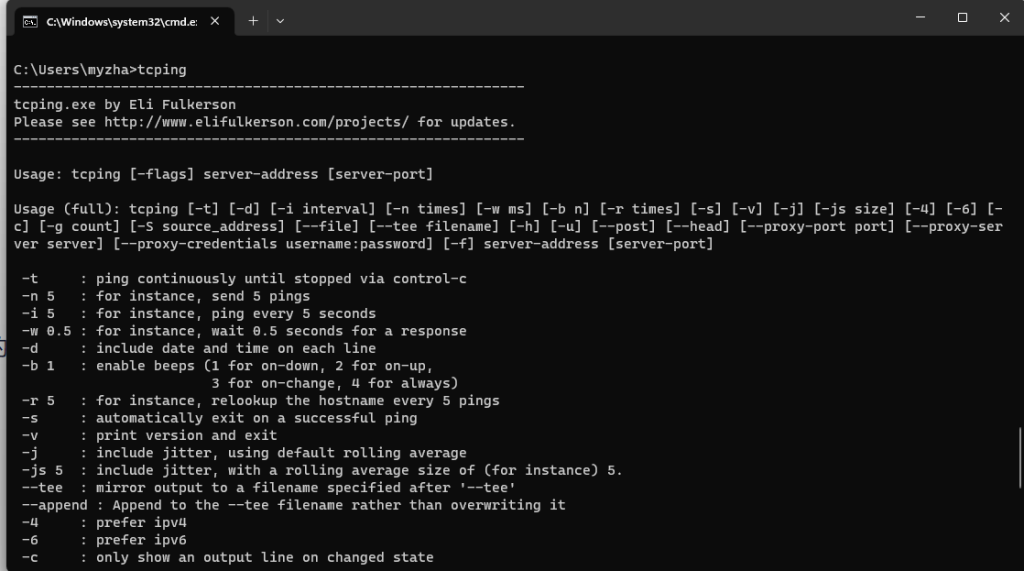The width and height of the screenshot is (1024, 571).
Task: Click the short 'Usage: tcping [-flags]' line
Action: tap(223, 174)
